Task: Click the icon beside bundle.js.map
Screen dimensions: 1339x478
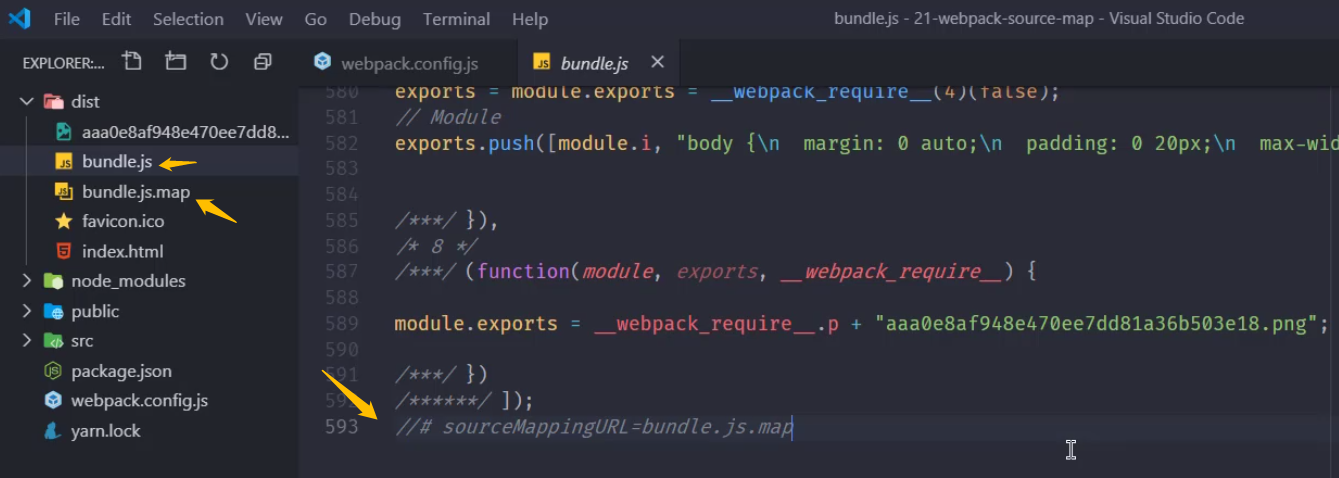Action: click(x=64, y=191)
